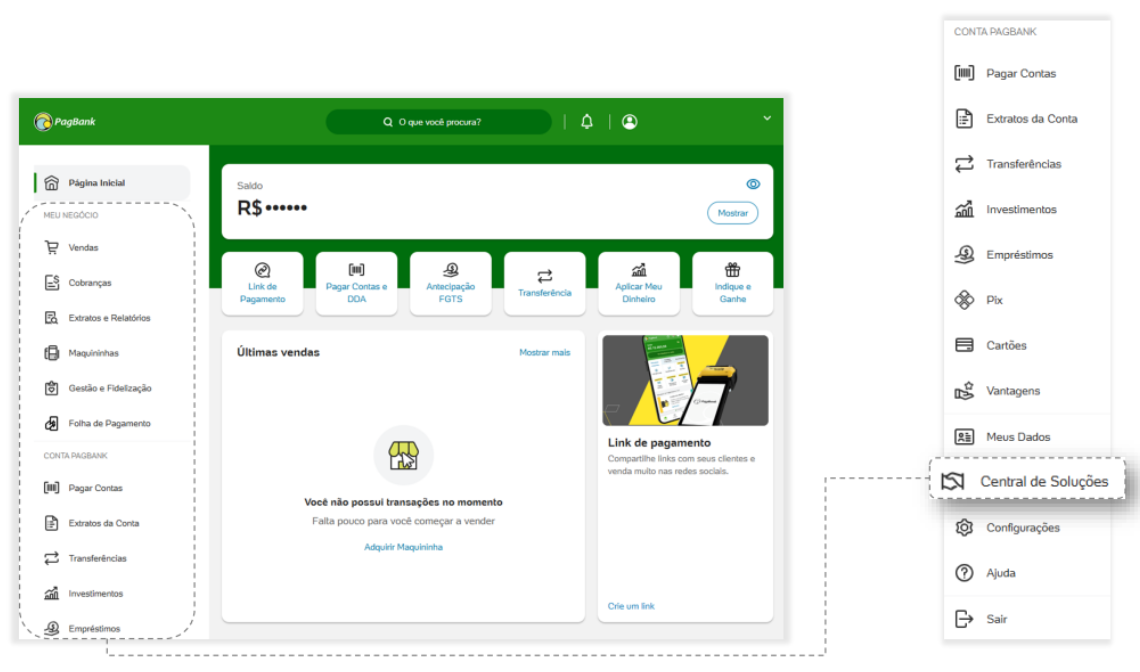Open Transferências in left sidebar
The image size is (1140, 672).
(x=85, y=558)
